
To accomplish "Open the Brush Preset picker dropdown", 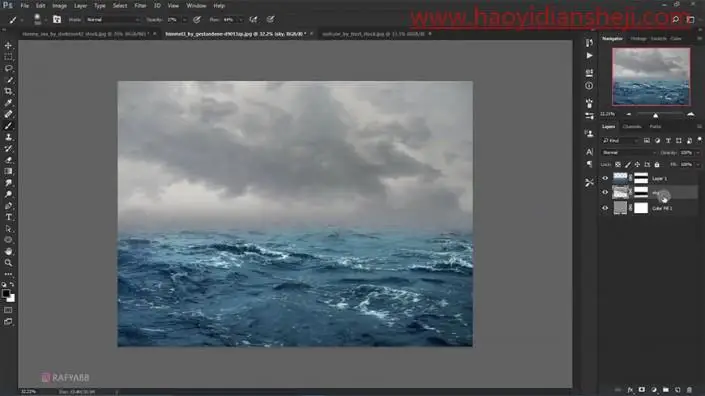I will coord(45,20).
